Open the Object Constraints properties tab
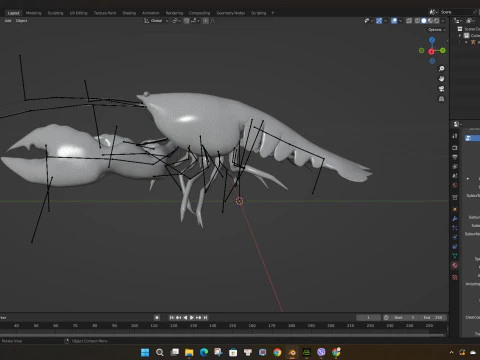Screen dimensions: 480x360 pyautogui.click(x=455, y=247)
